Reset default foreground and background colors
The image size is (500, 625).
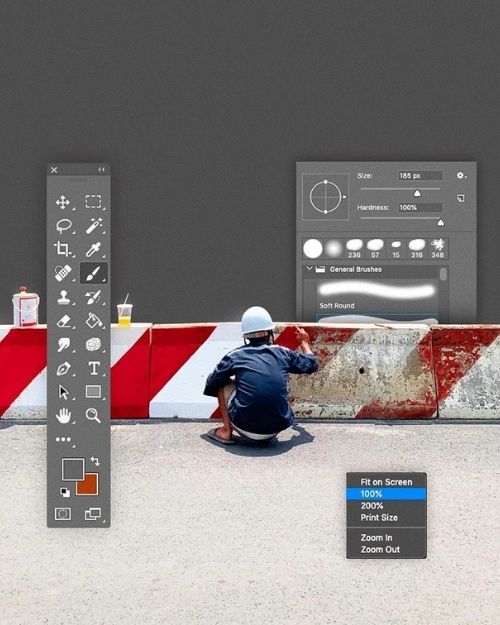(x=65, y=492)
